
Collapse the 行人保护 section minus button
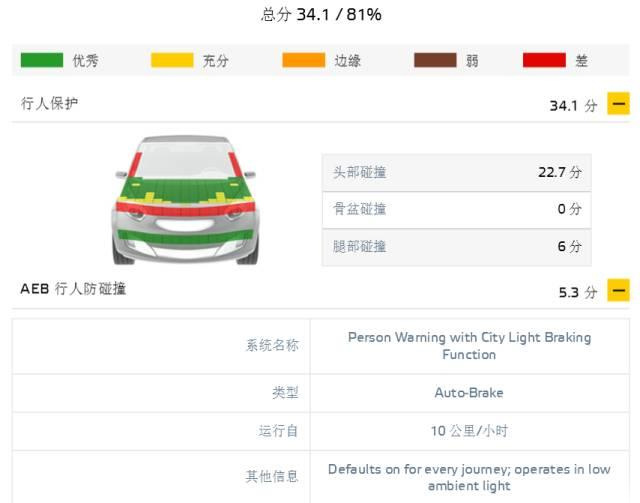click(x=618, y=104)
